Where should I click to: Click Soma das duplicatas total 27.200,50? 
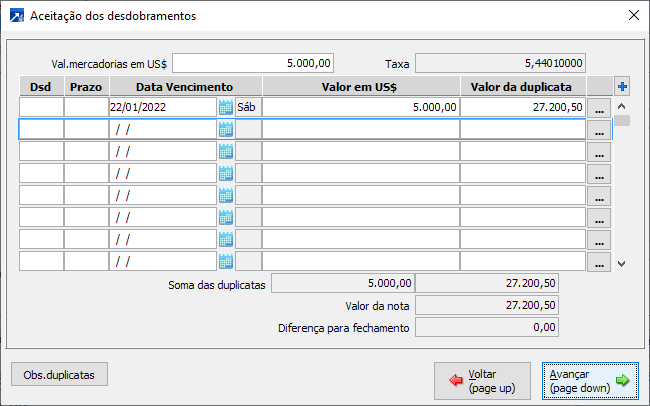[x=487, y=283]
